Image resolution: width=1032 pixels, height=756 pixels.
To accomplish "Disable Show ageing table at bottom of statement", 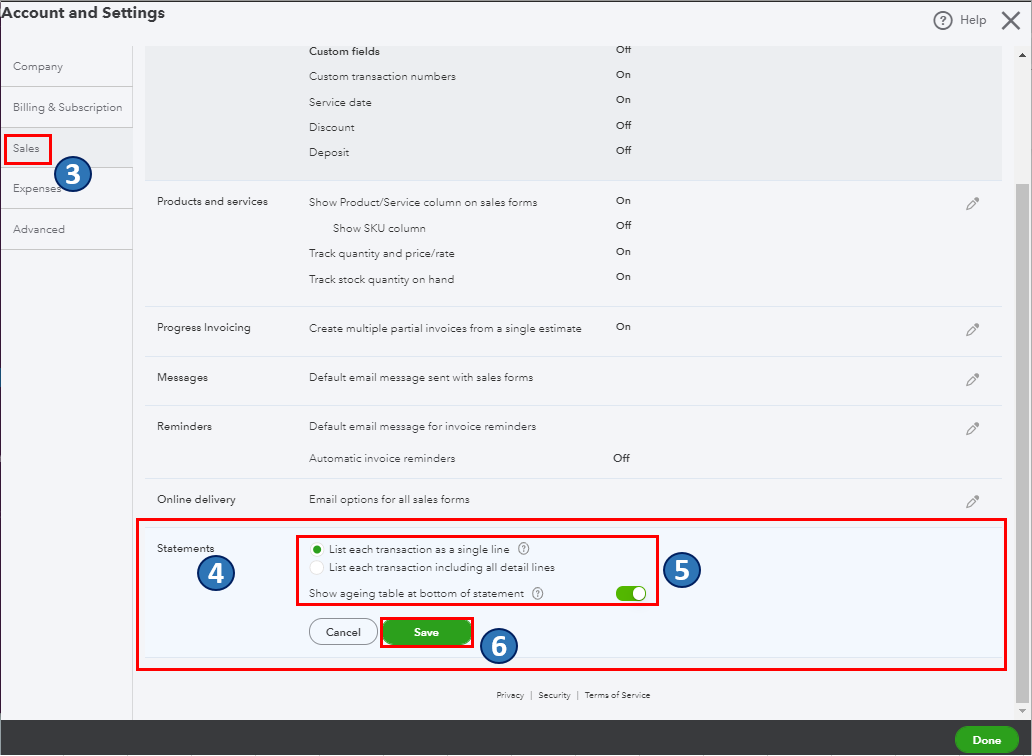I will point(633,593).
